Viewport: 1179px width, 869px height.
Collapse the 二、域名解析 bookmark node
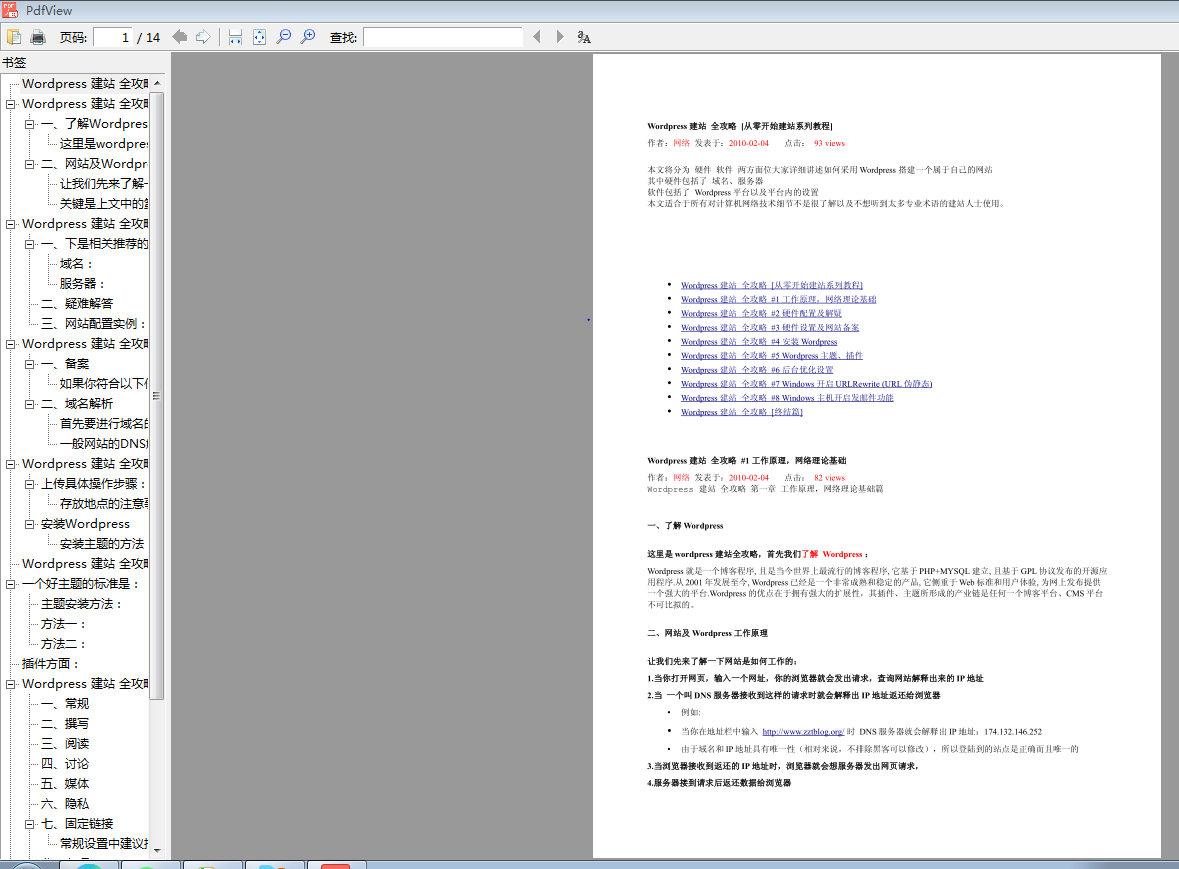tap(29, 404)
